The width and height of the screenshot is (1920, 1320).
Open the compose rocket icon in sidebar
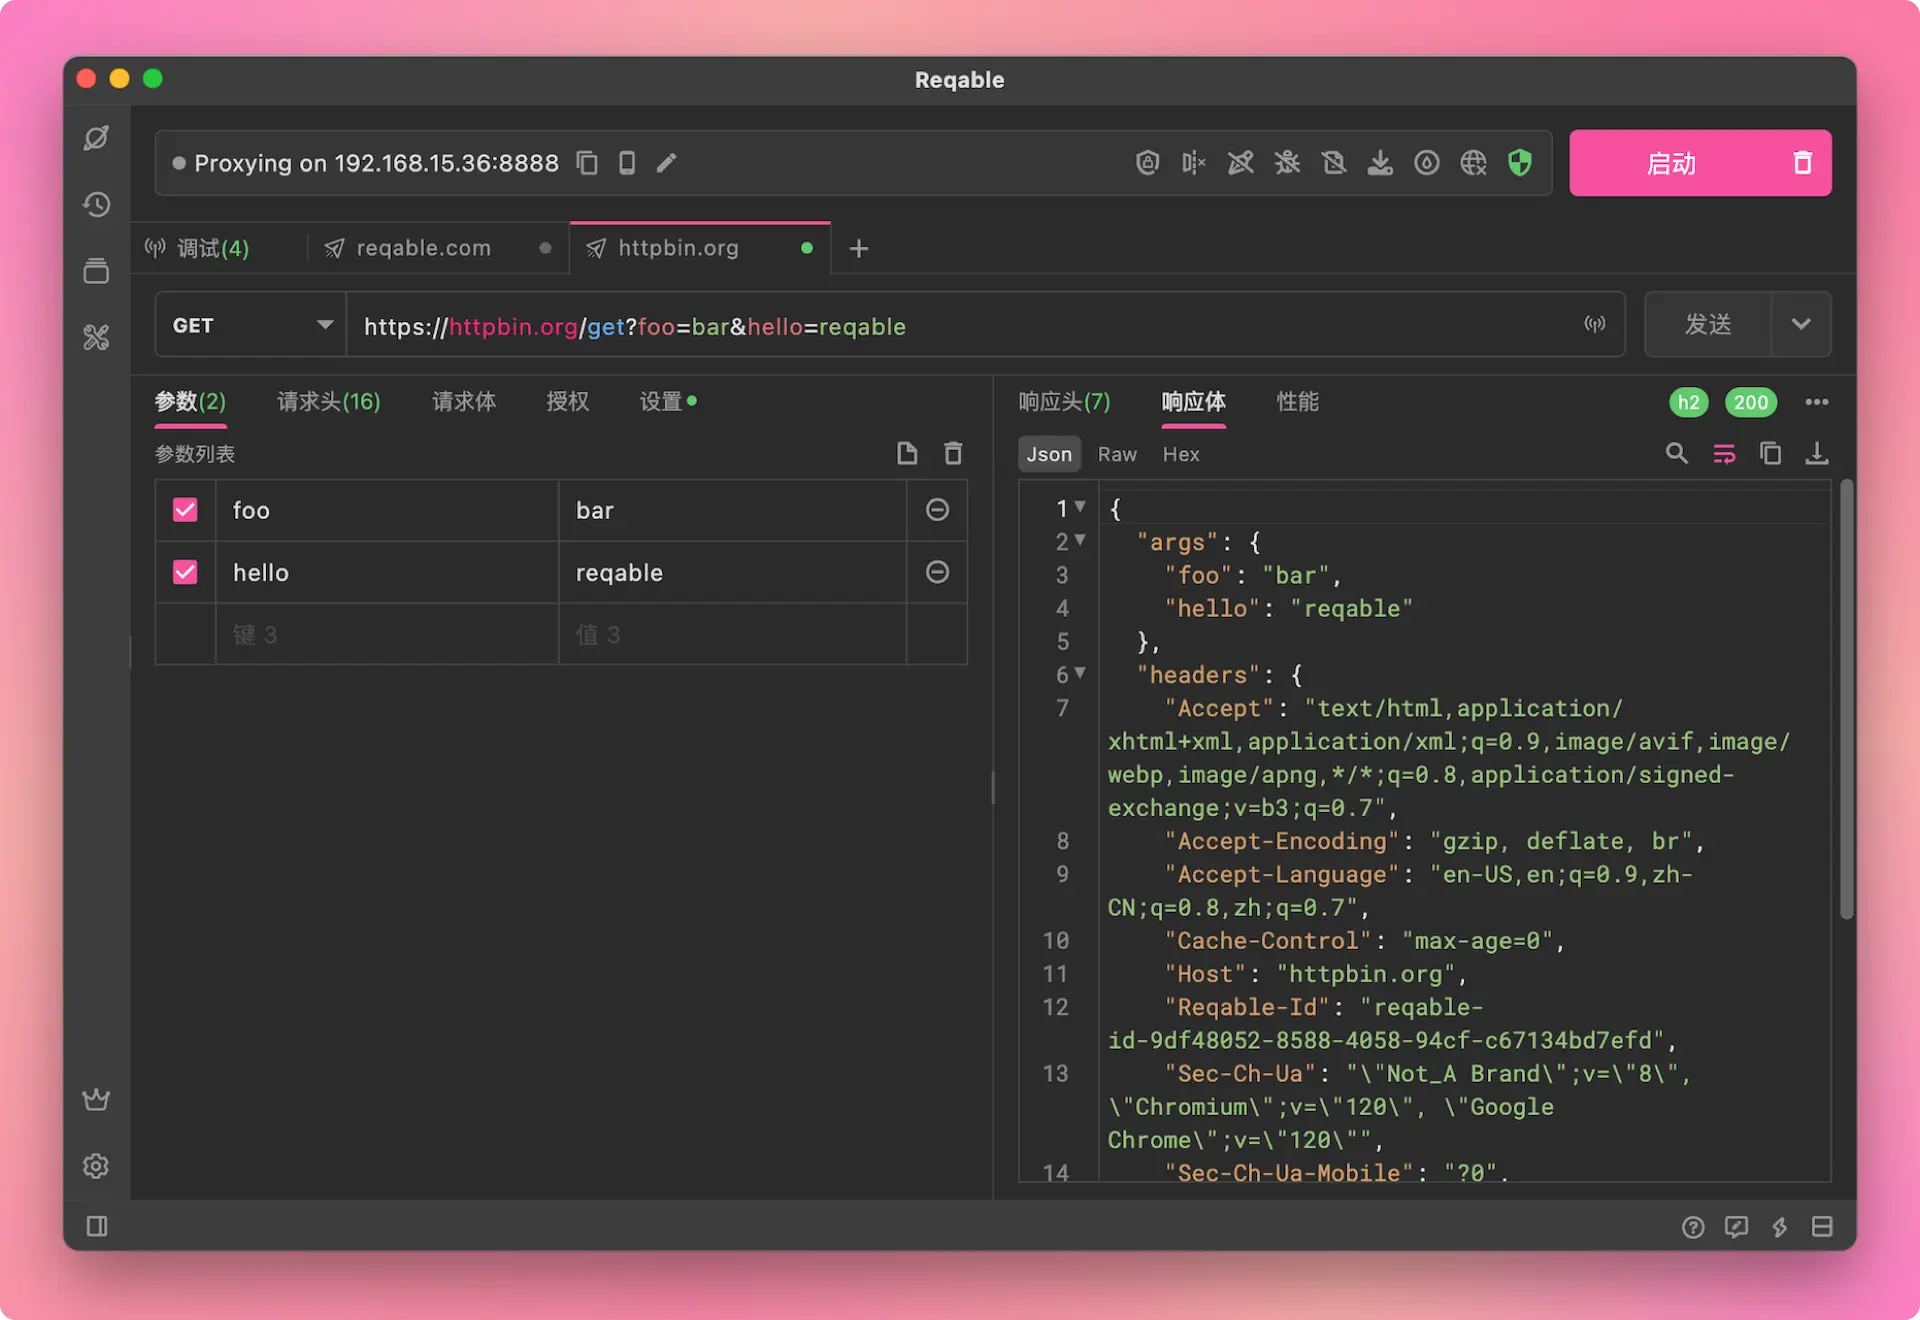pos(96,138)
